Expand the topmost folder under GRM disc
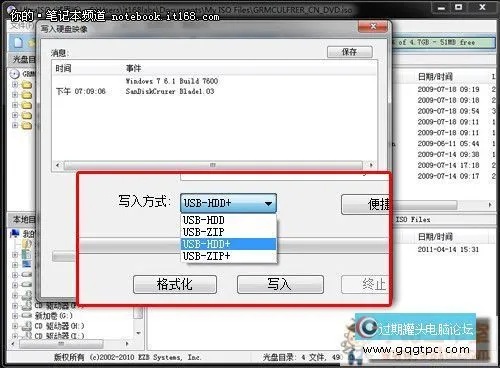This screenshot has width=500, height=368. click(15, 85)
